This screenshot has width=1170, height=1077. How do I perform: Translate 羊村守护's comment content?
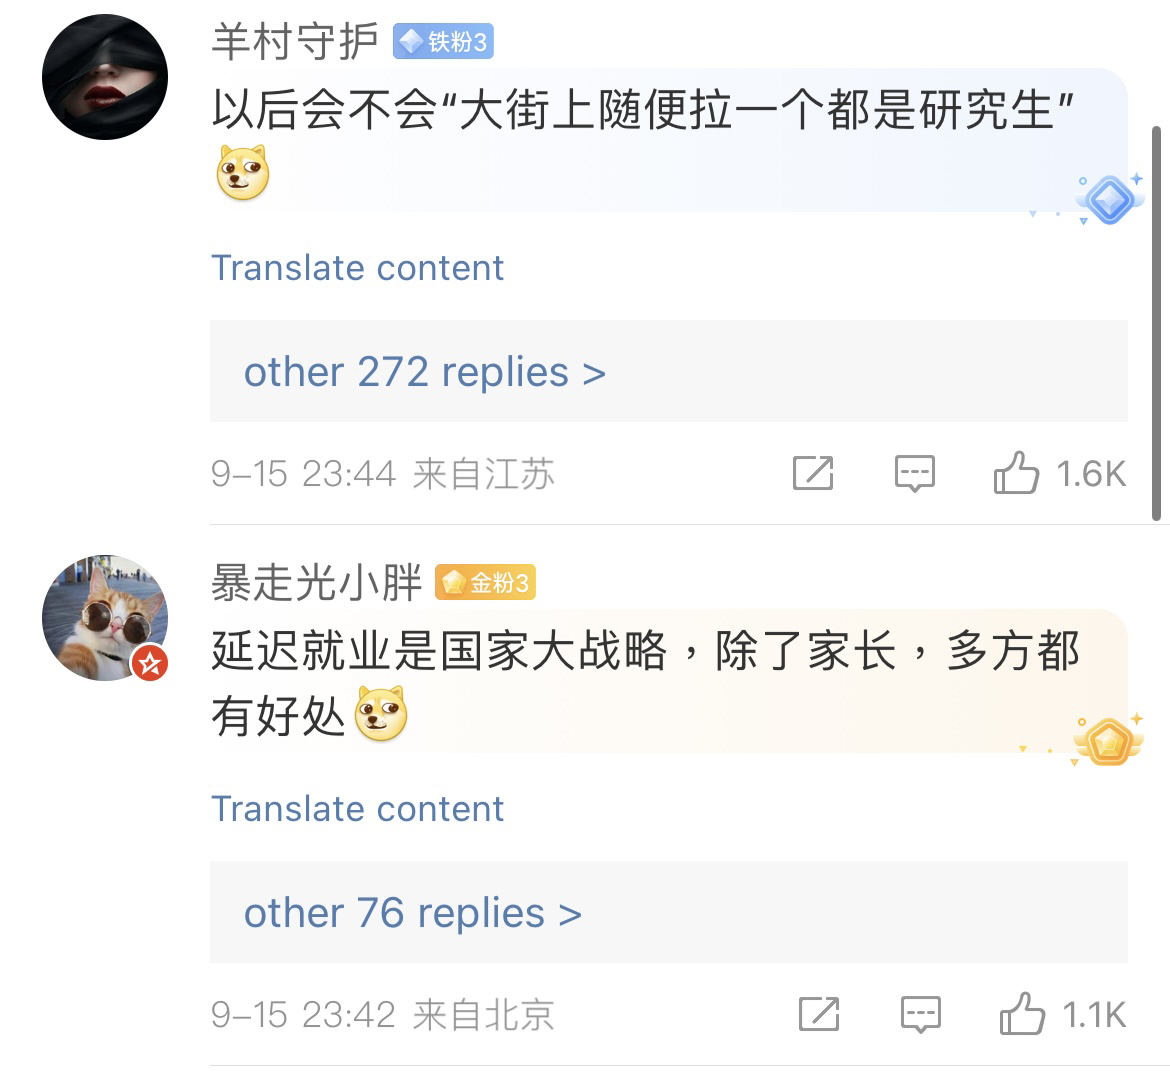coord(357,268)
